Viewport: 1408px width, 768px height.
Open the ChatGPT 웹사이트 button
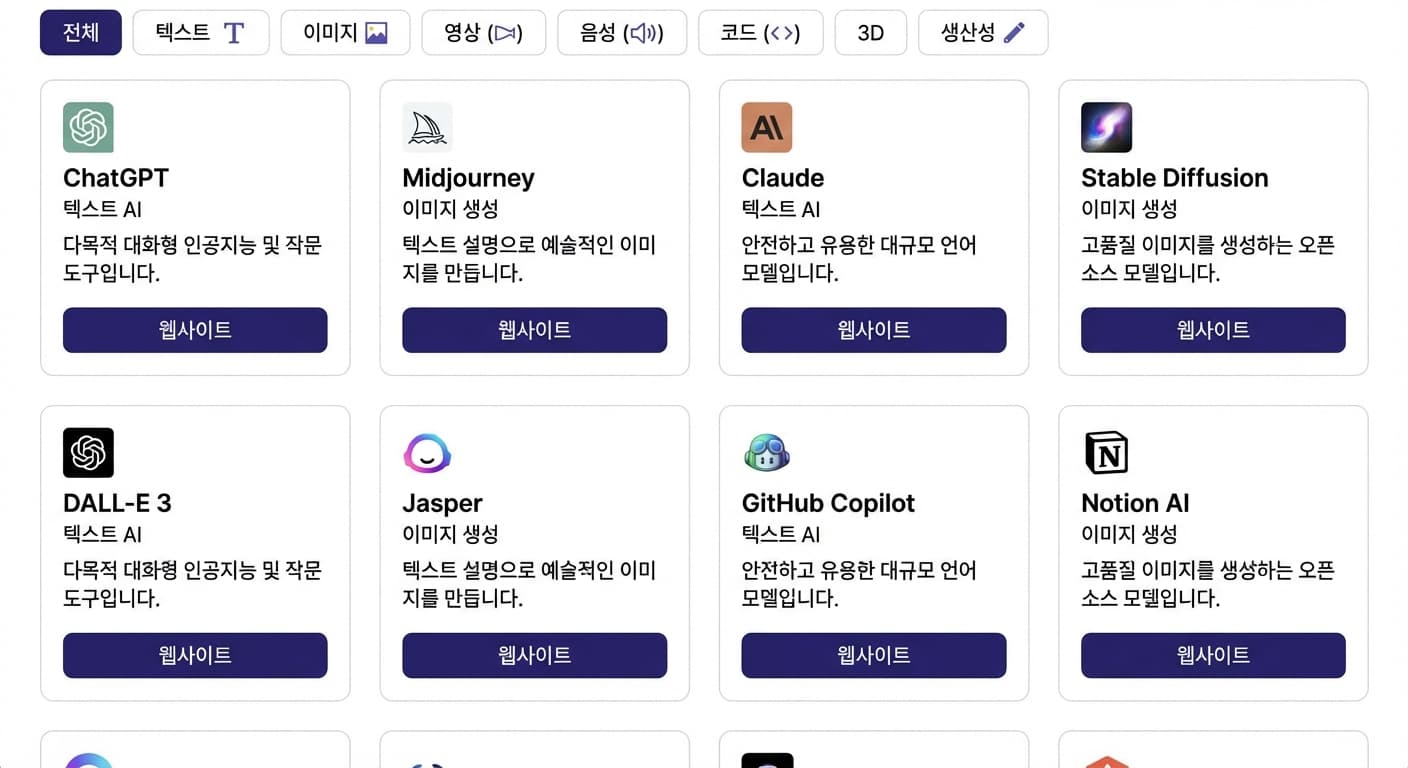(x=194, y=330)
